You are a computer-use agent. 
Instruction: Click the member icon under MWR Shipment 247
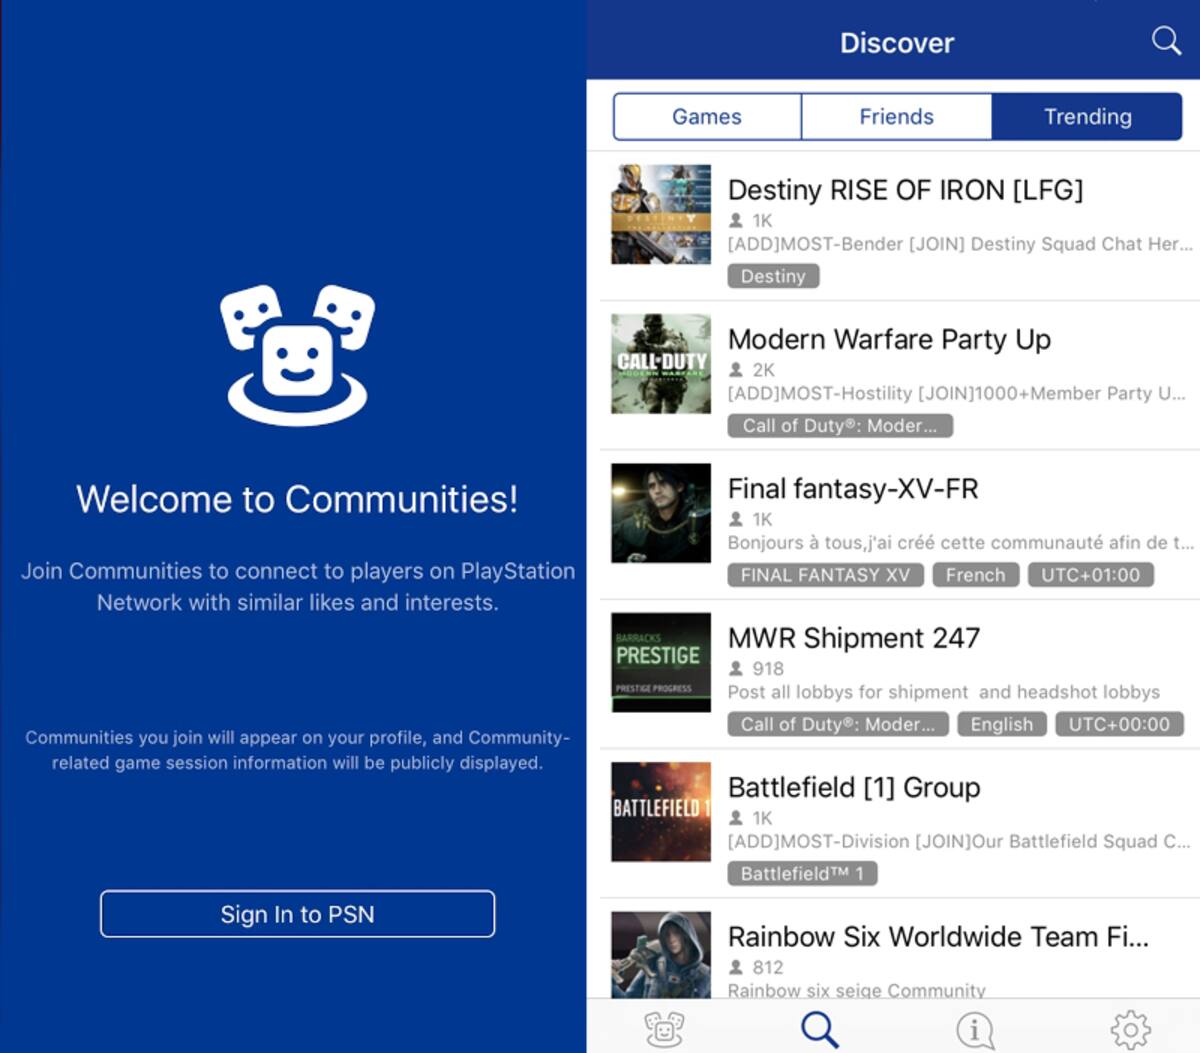pos(736,668)
